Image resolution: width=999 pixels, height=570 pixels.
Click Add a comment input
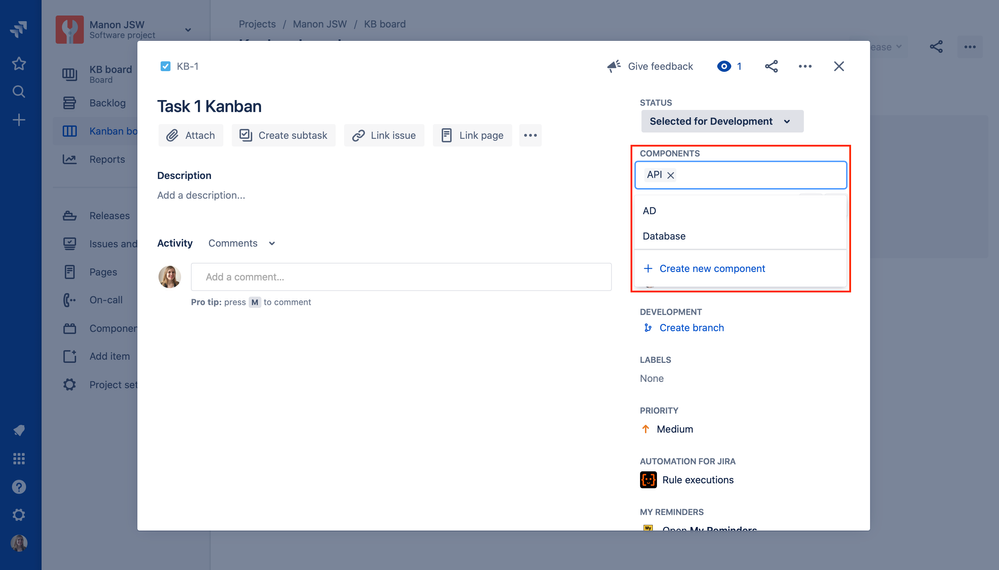401,277
